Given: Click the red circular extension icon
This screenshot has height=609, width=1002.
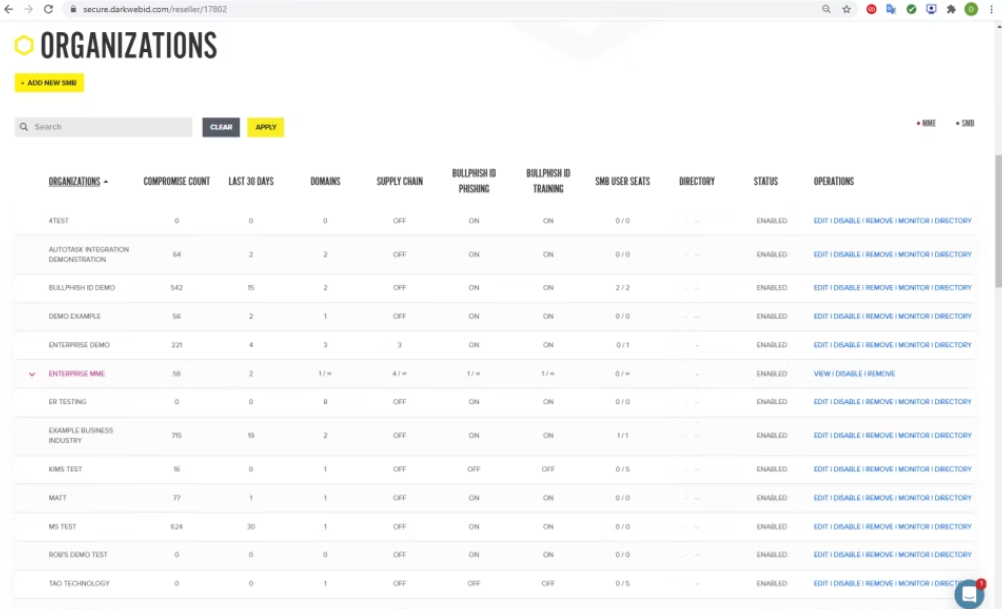Looking at the screenshot, I should [871, 9].
